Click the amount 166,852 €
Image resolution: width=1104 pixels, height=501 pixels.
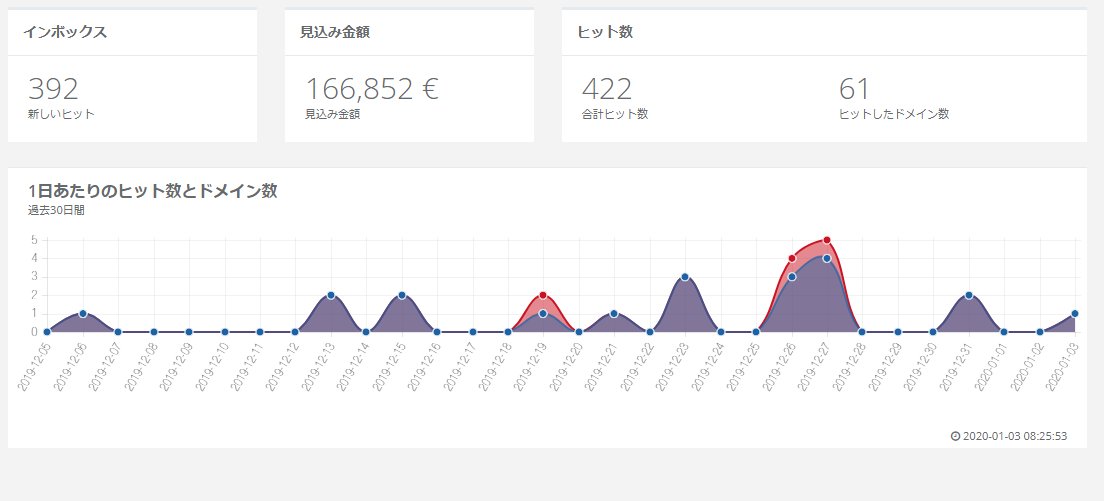coord(372,89)
